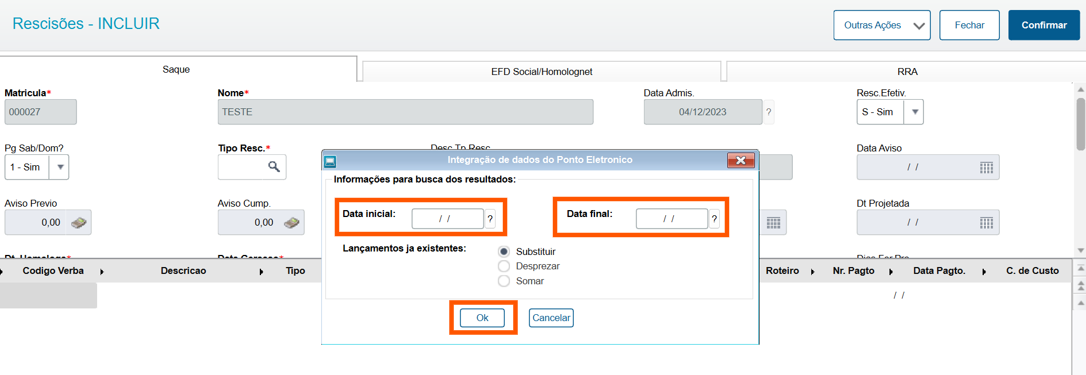Click the Fechar button
Viewport: 1086px width, 375px height.
point(970,25)
